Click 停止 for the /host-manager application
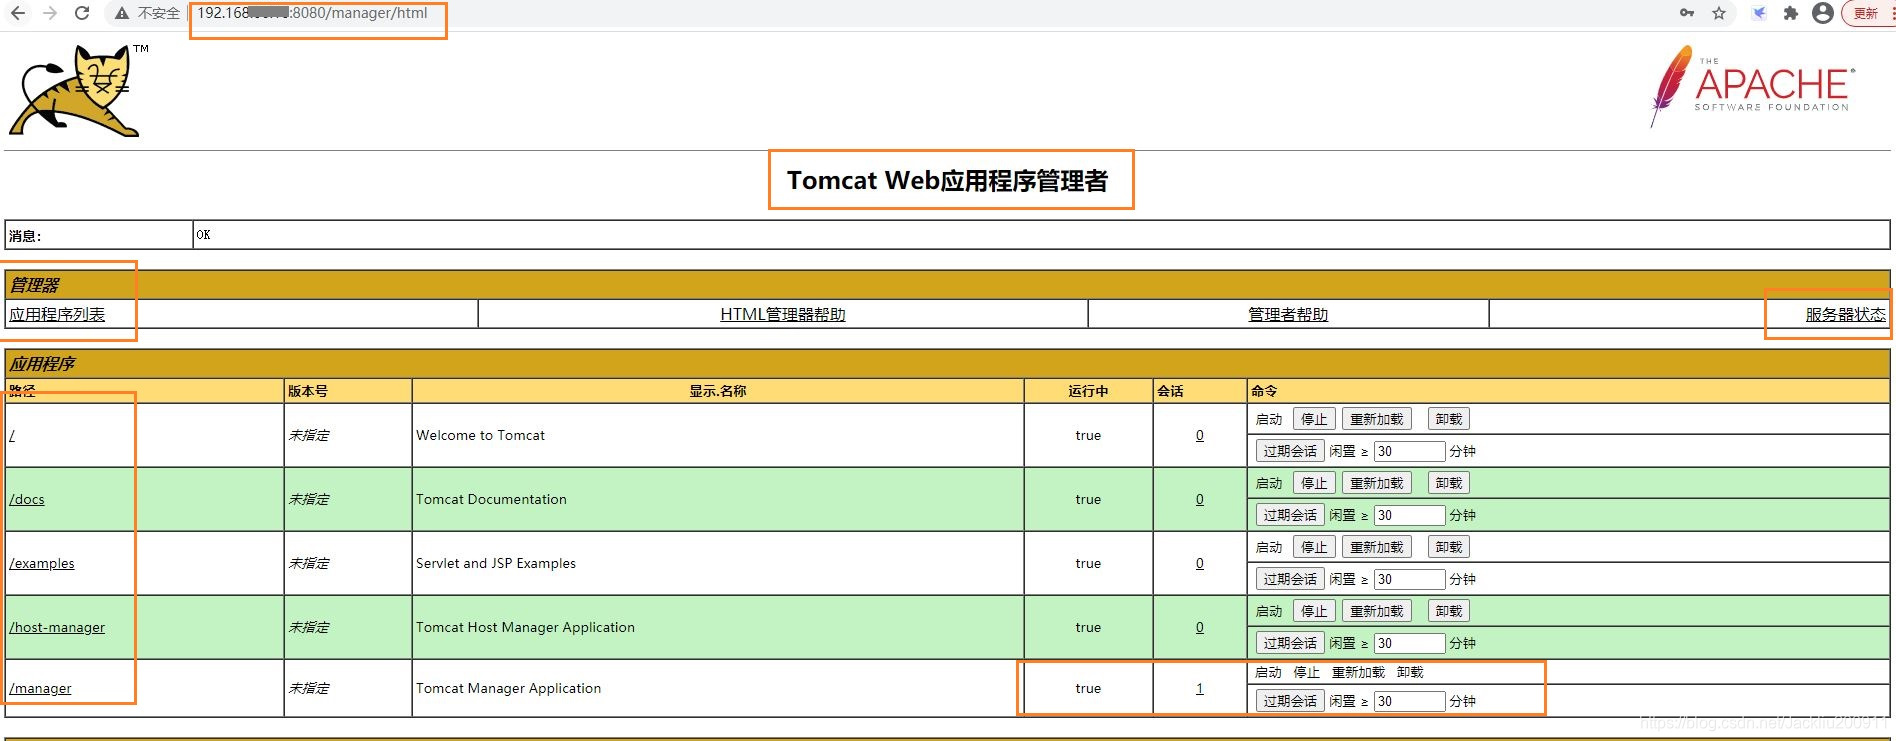Viewport: 1896px width, 741px height. click(x=1314, y=611)
